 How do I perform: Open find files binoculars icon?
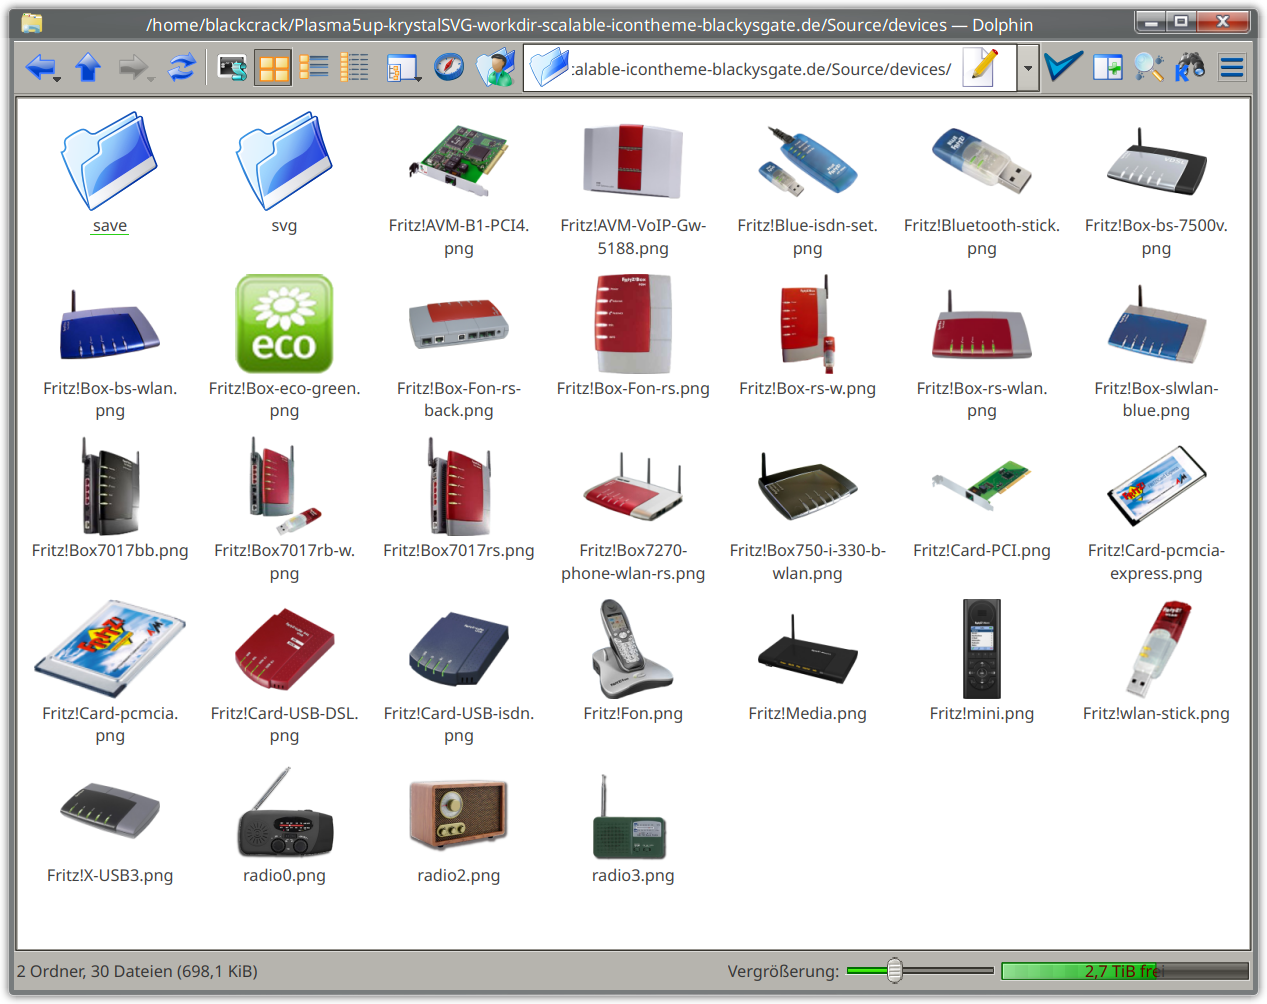(1189, 68)
